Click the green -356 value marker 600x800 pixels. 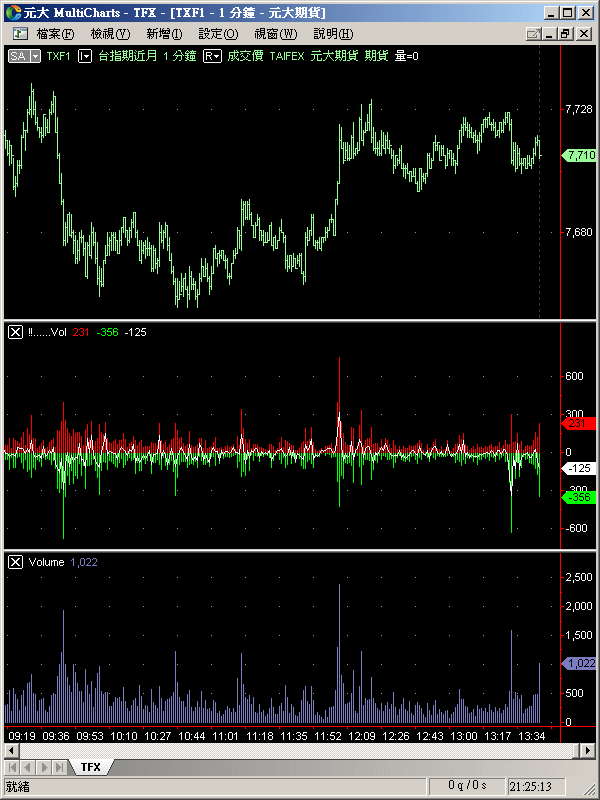[579, 497]
